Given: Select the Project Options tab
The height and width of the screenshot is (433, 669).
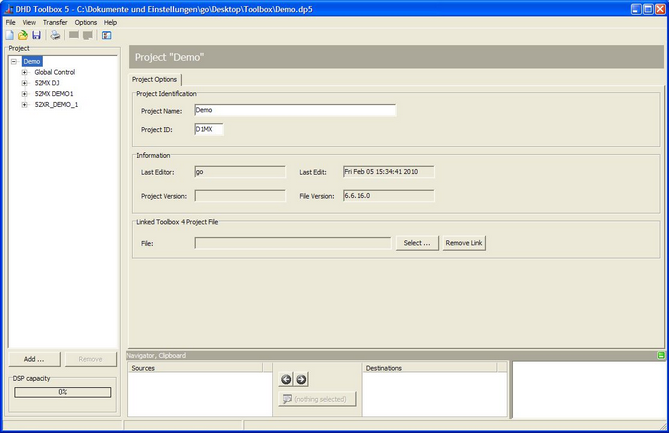Looking at the screenshot, I should pyautogui.click(x=154, y=79).
